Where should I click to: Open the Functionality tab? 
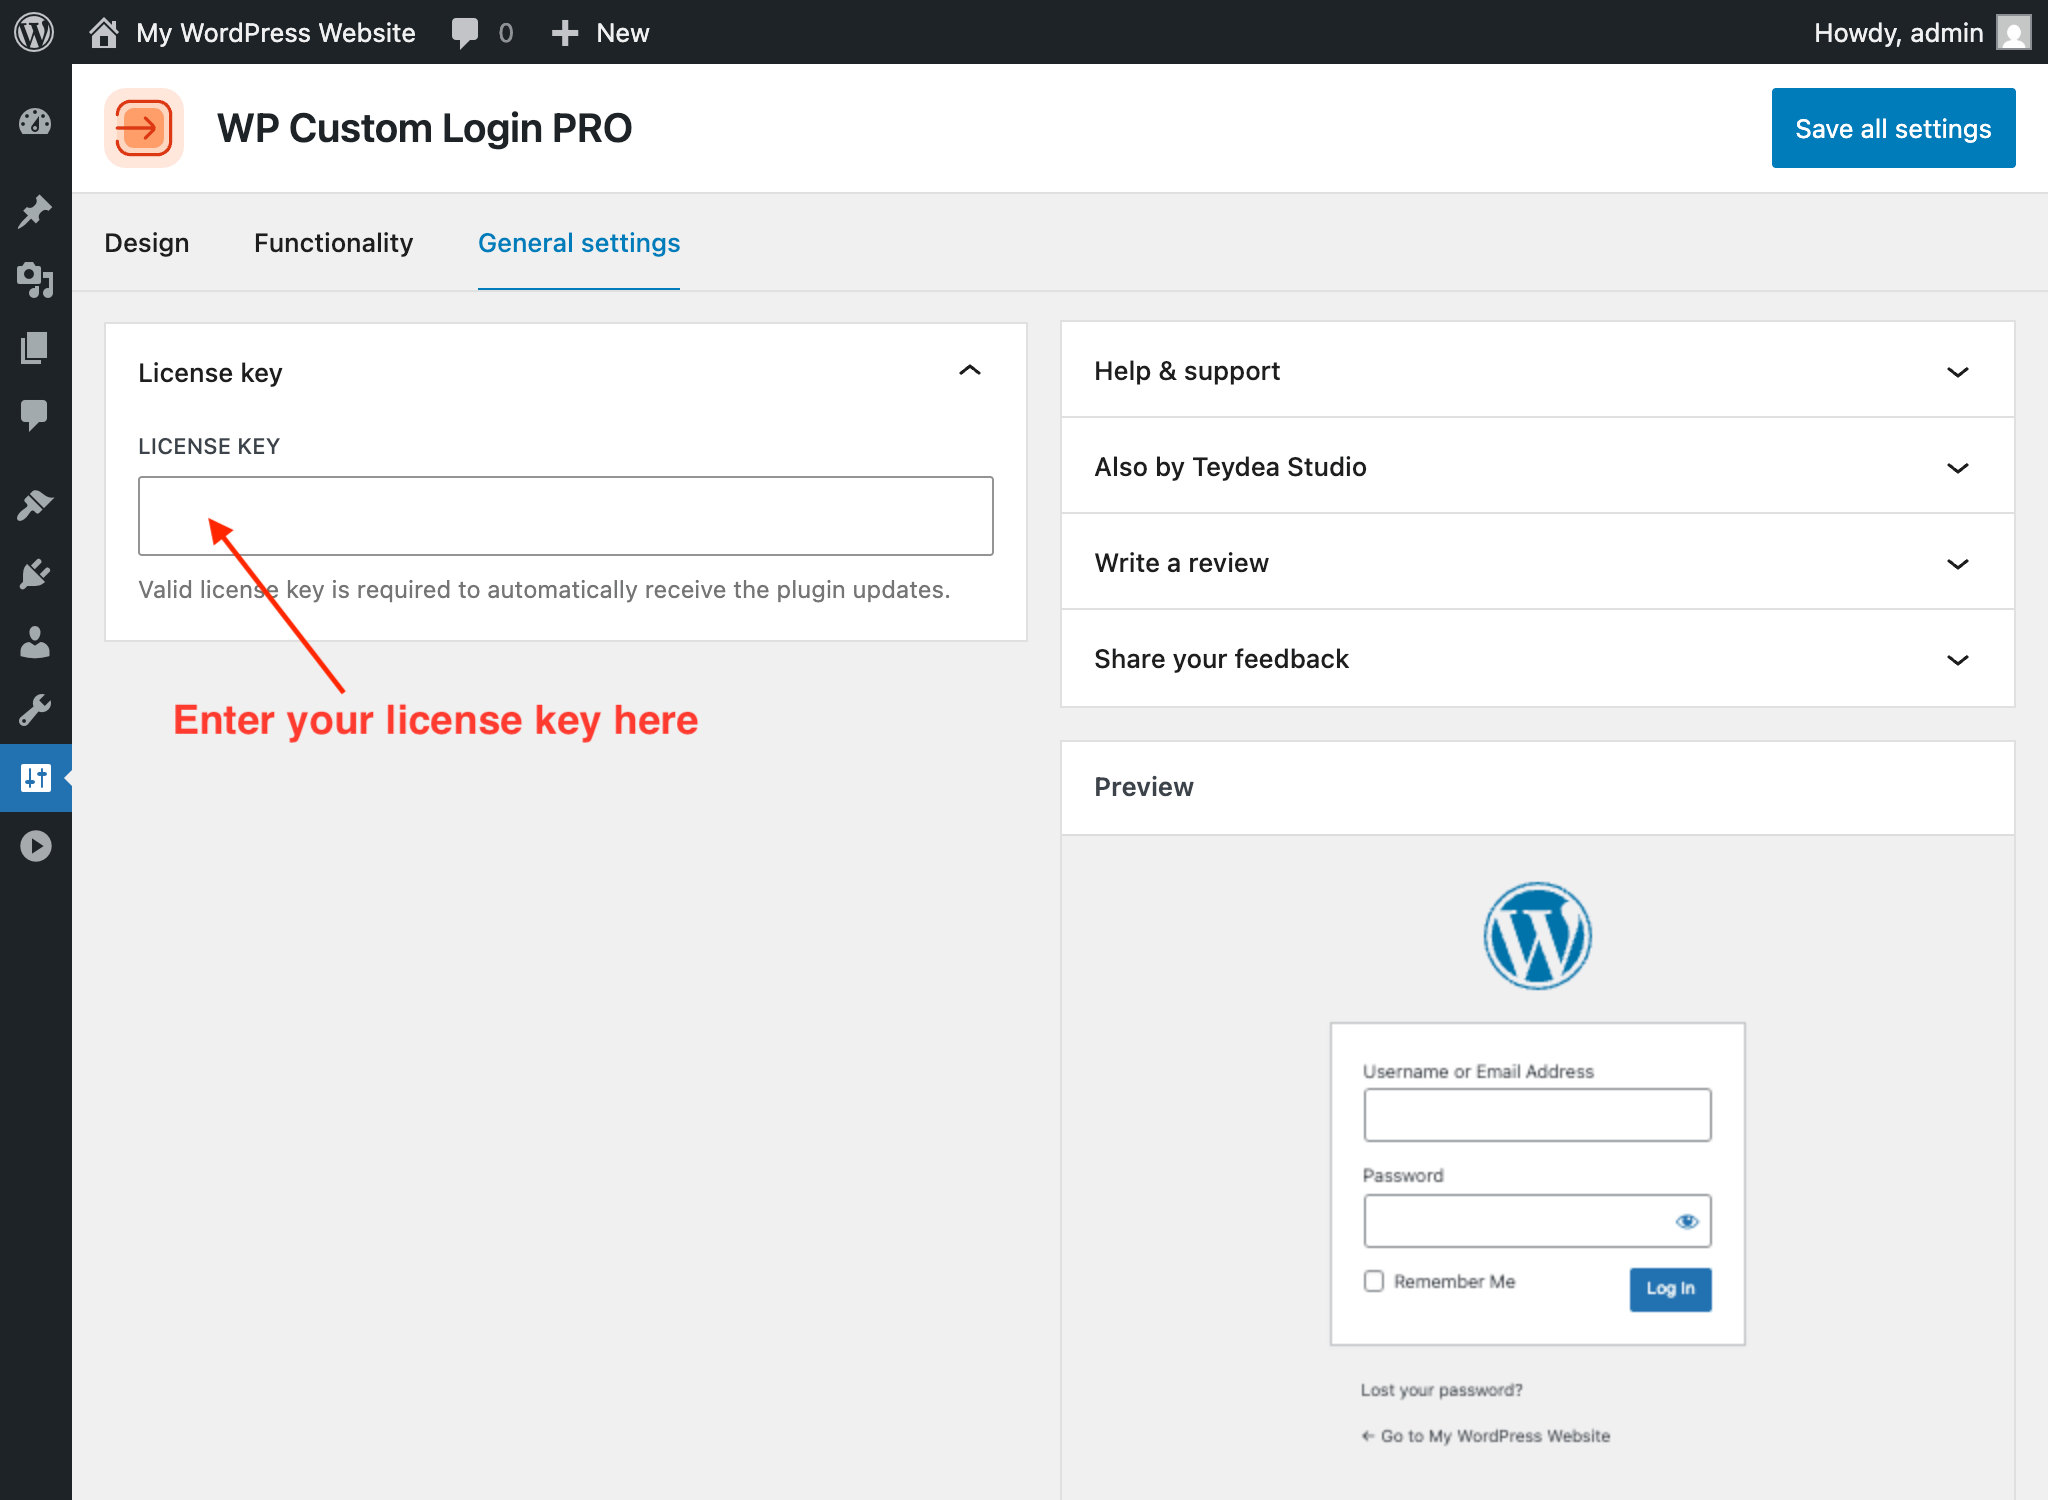333,242
